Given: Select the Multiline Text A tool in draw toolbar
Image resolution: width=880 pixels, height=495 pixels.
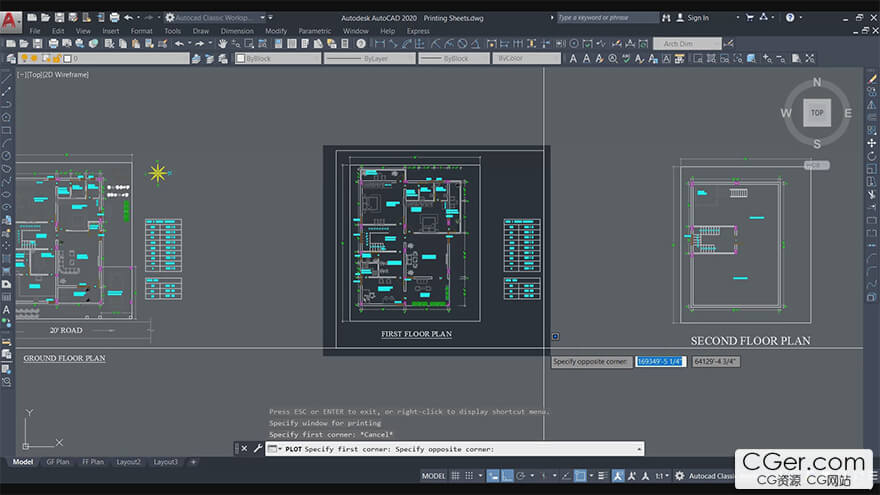Looking at the screenshot, I should [x=7, y=310].
